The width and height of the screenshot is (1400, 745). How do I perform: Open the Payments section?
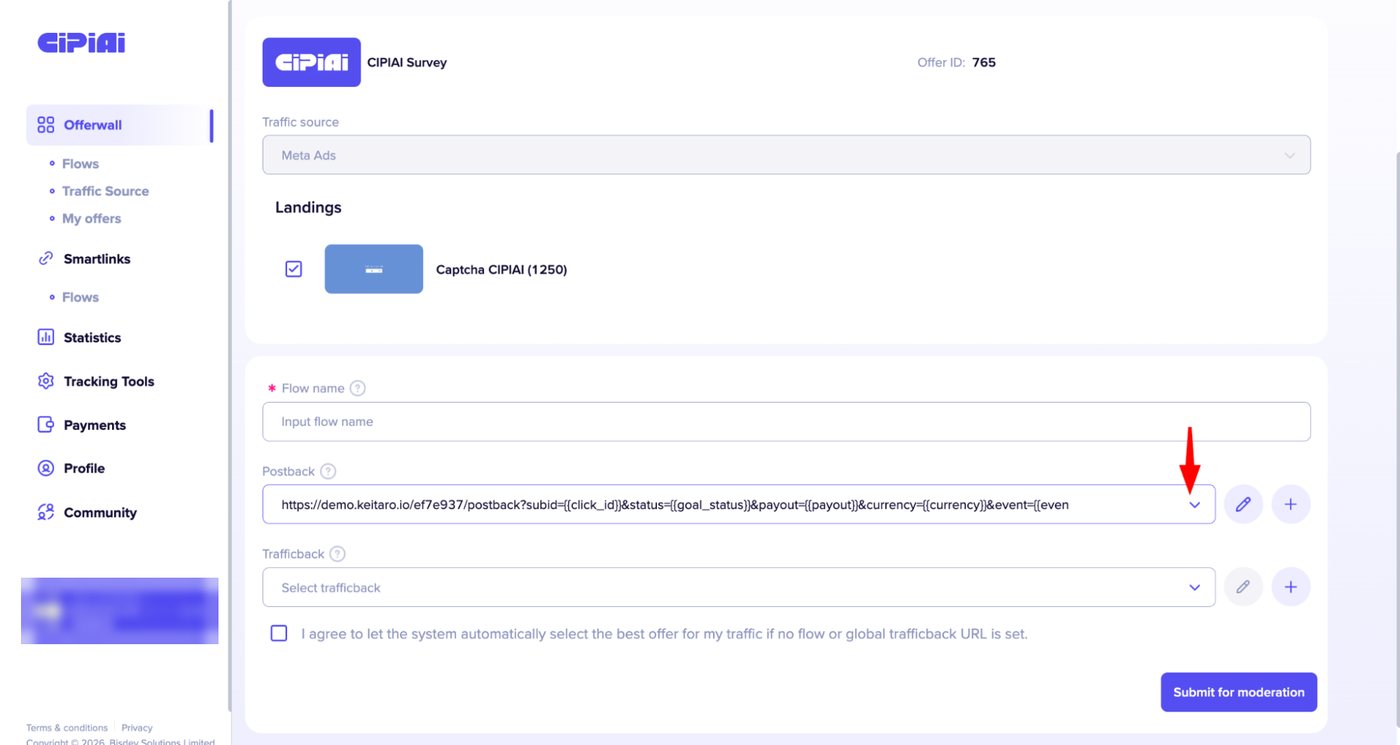[95, 425]
